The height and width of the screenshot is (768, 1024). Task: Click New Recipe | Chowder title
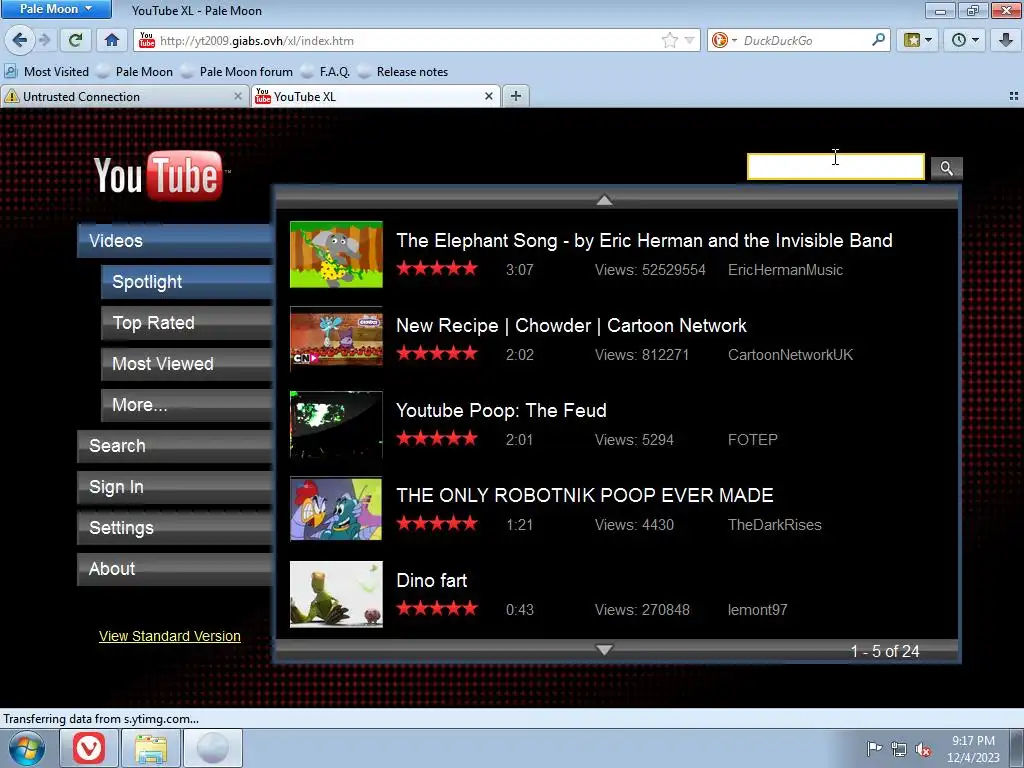click(571, 325)
